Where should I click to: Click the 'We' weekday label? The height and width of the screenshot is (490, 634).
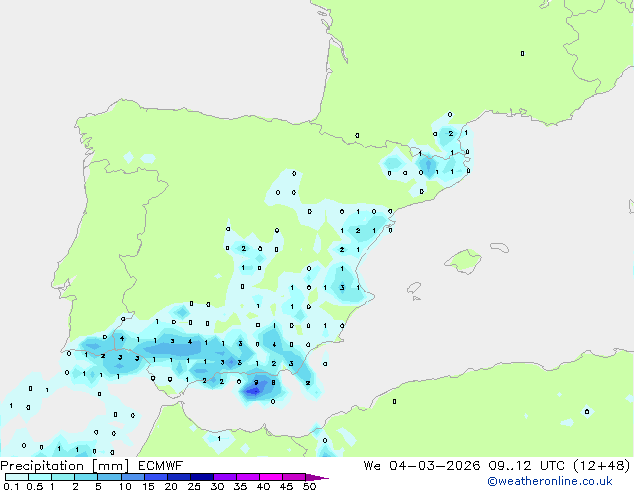click(372, 466)
